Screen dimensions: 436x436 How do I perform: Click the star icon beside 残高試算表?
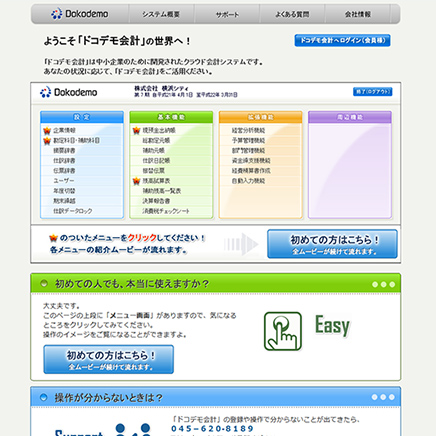[x=136, y=181]
